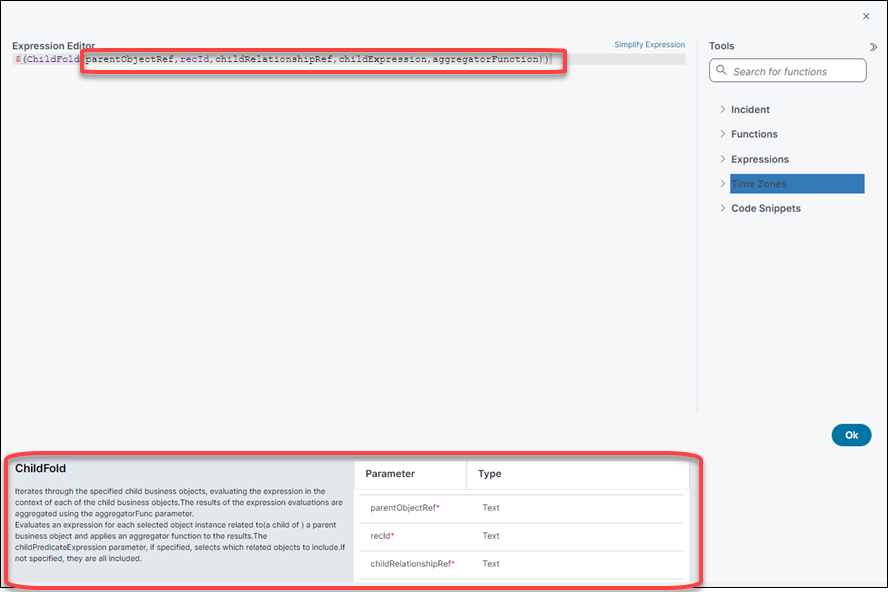Screen dimensions: 888x592
Task: Expand the Expressions category arrow
Action: [x=722, y=159]
